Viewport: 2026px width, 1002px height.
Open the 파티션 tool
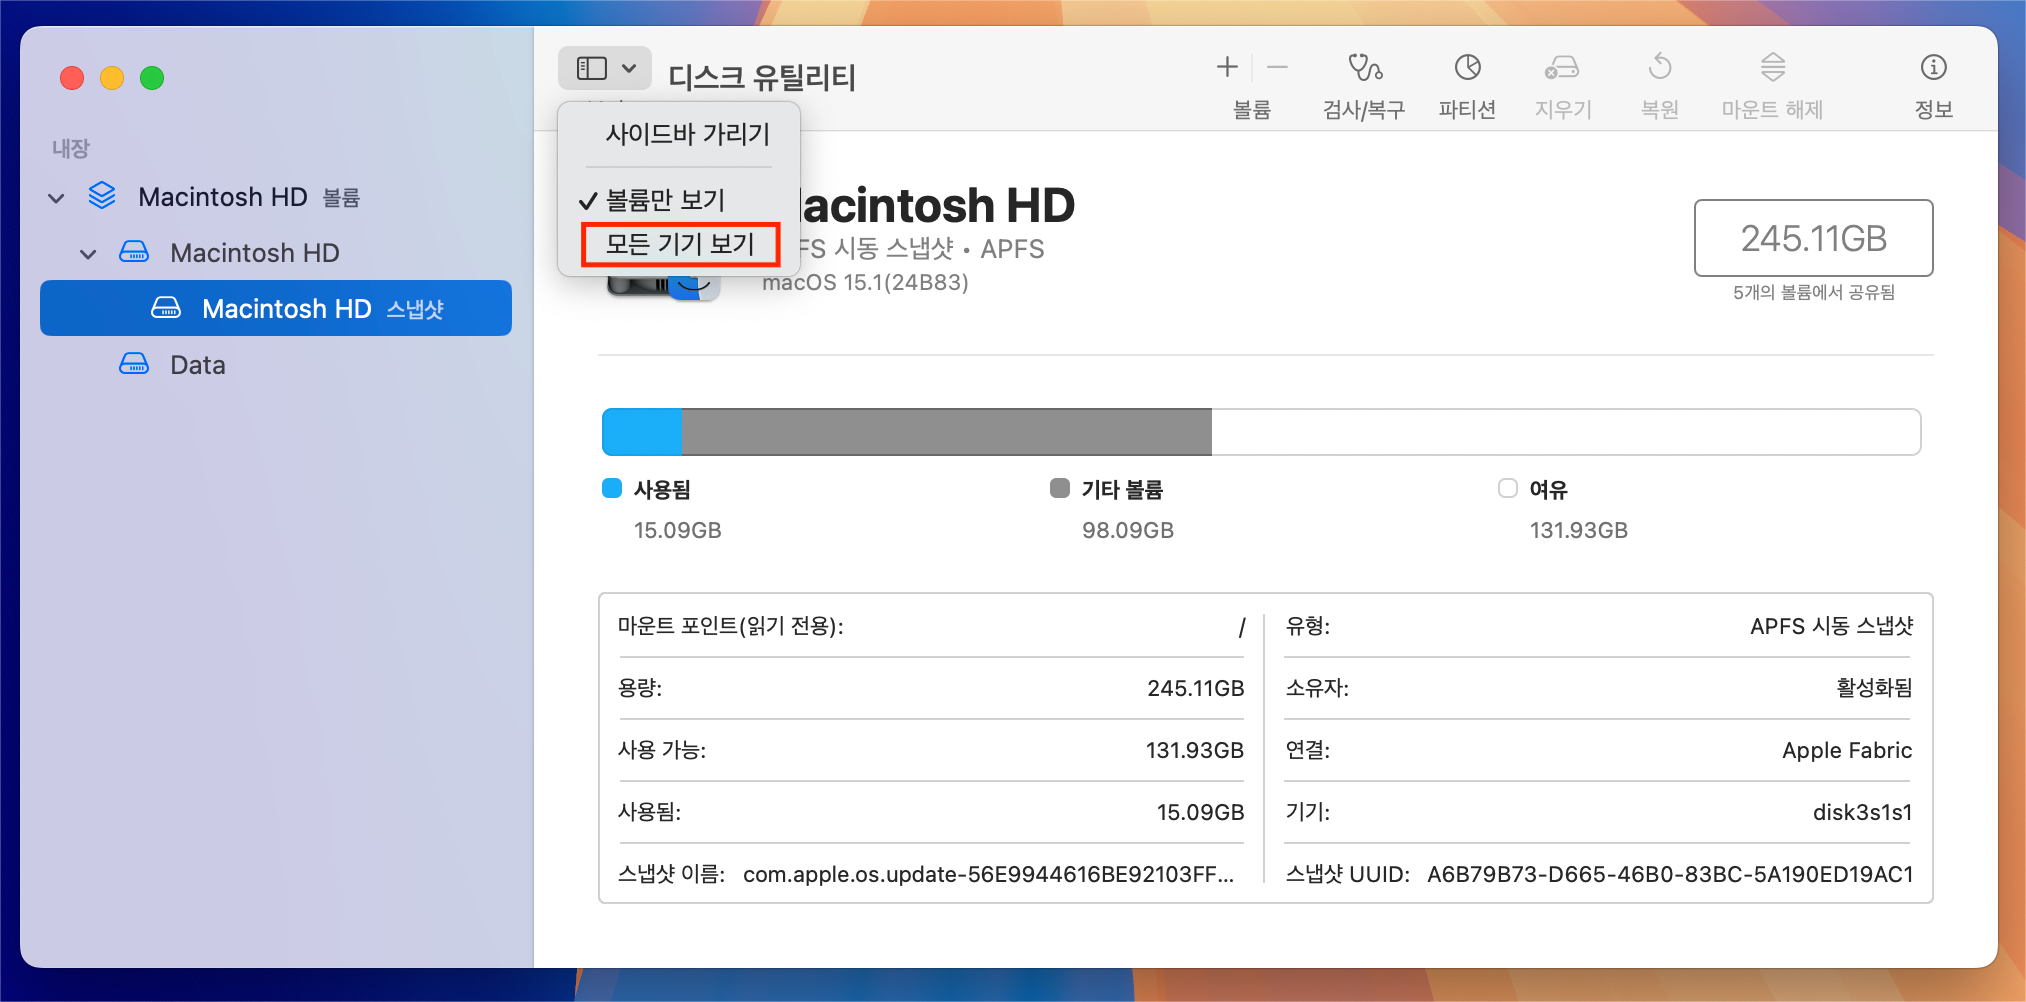click(1466, 85)
